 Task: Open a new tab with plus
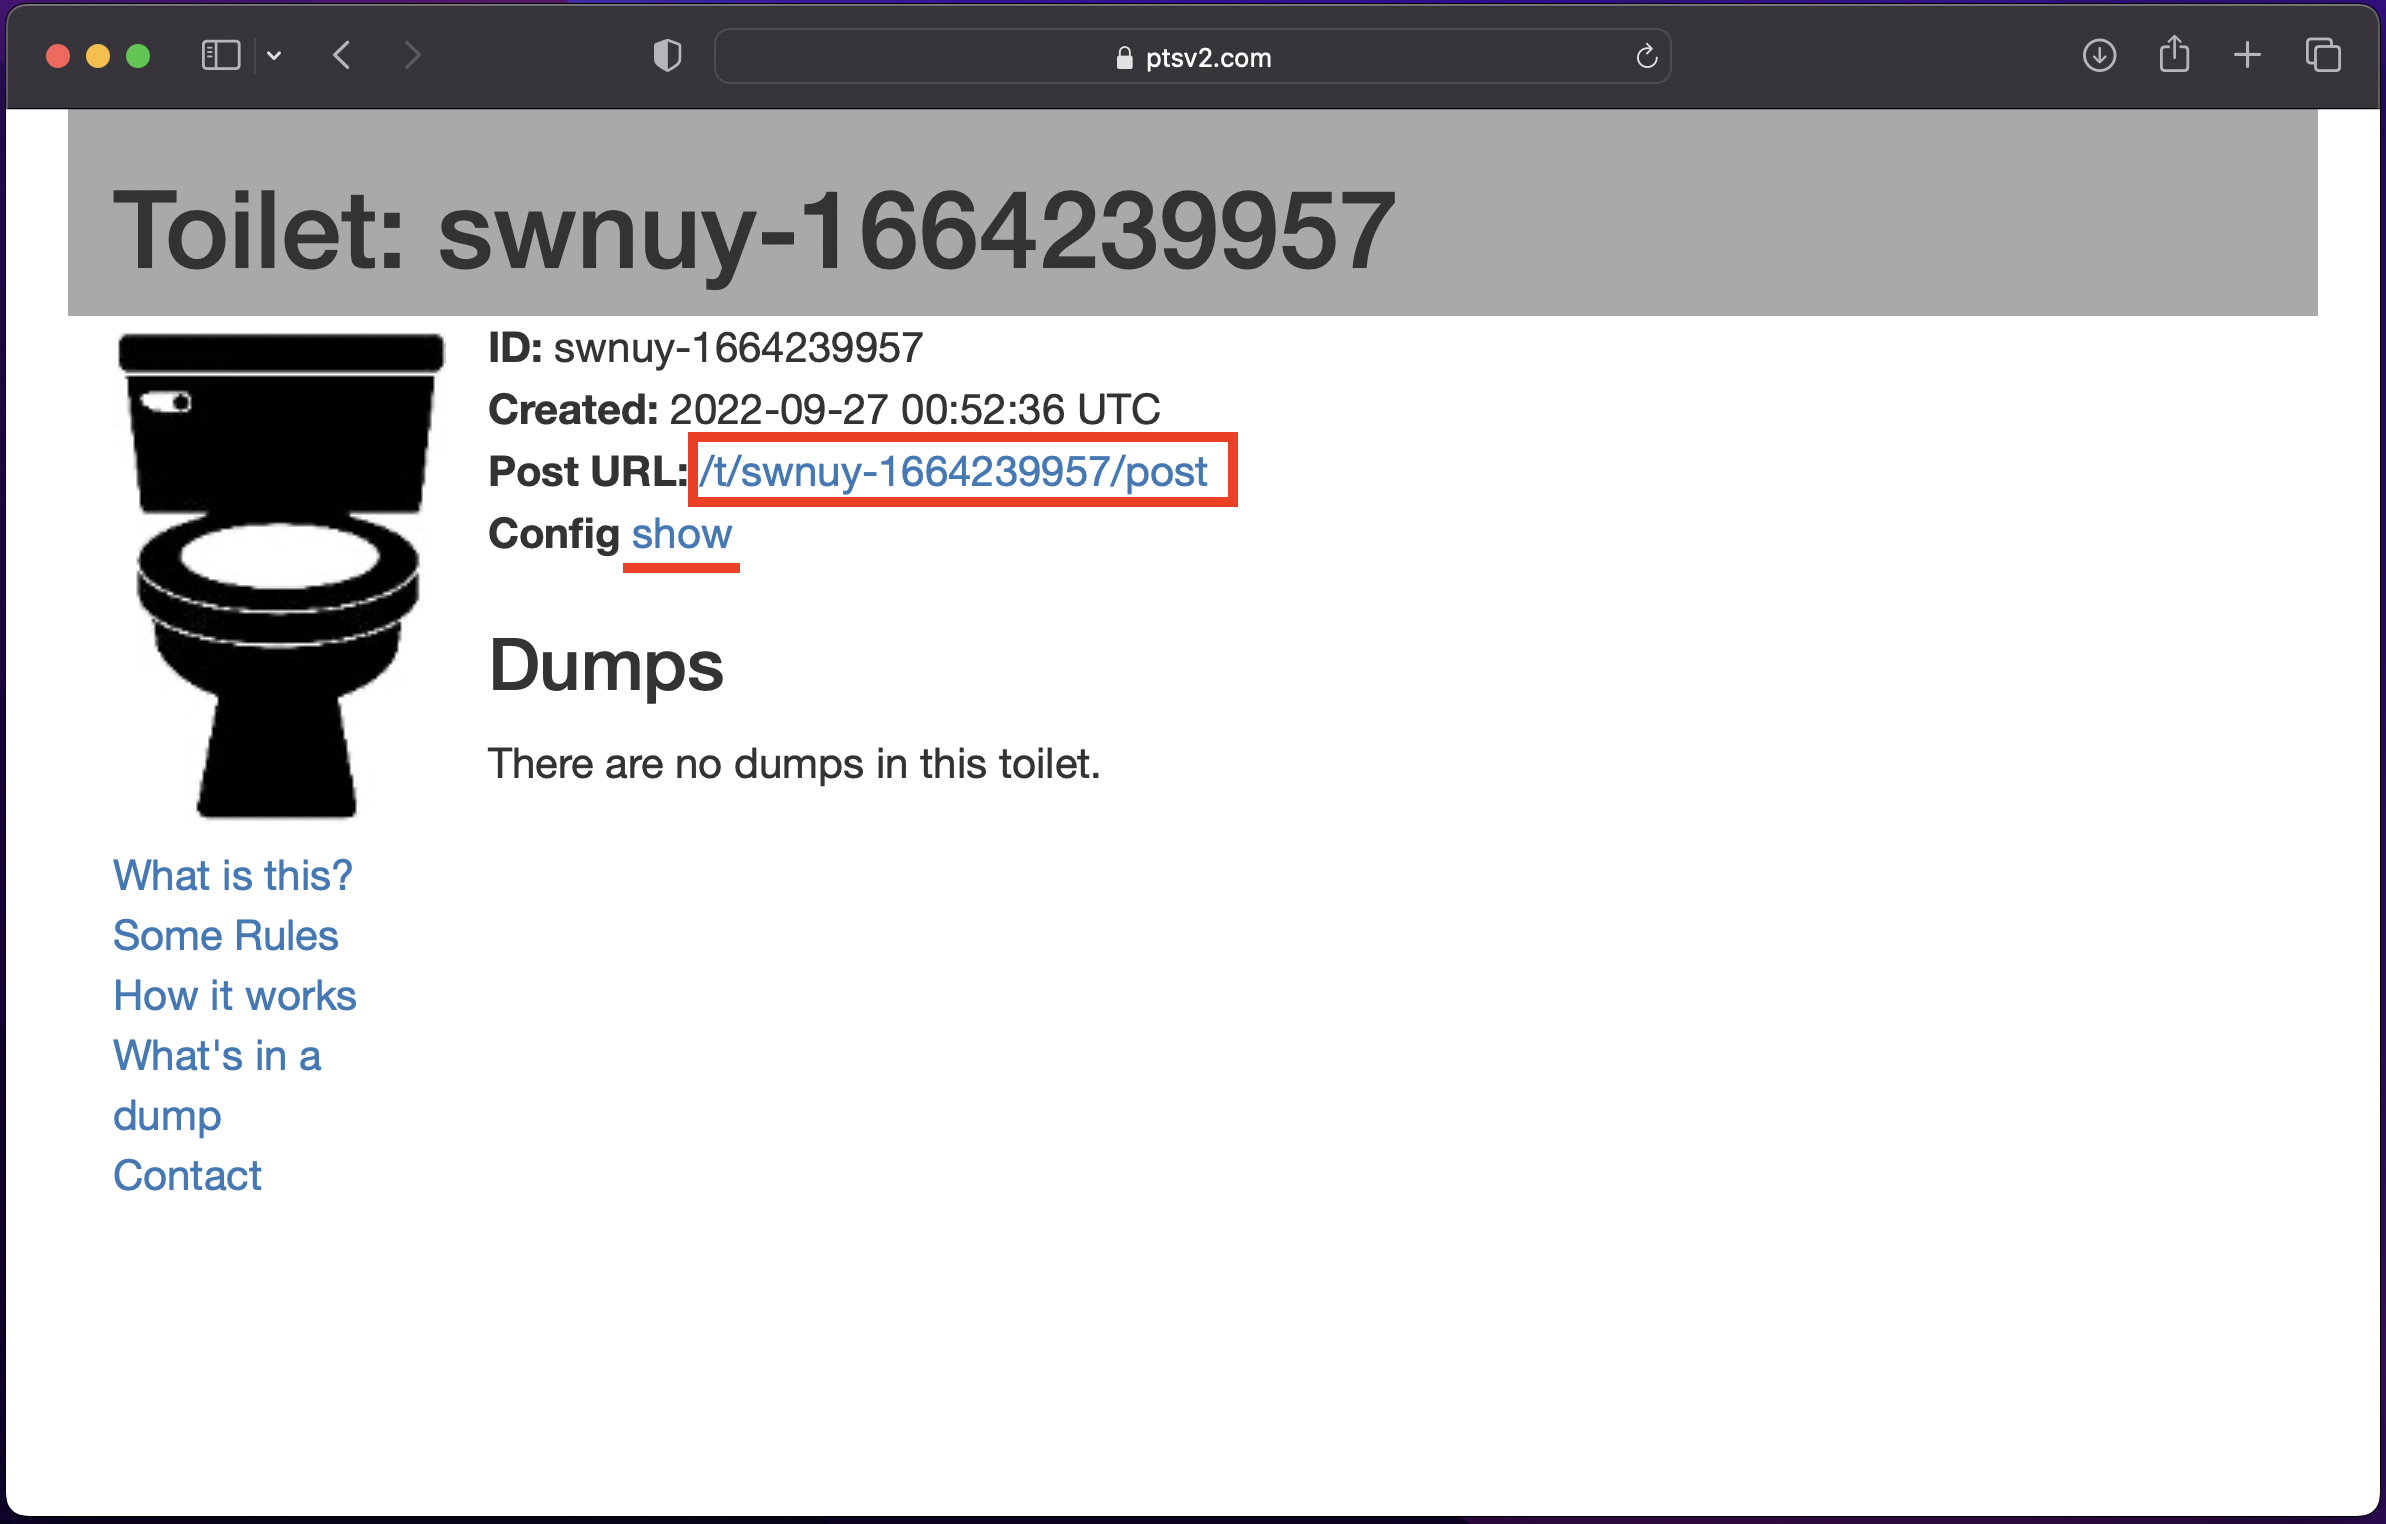(x=2247, y=55)
